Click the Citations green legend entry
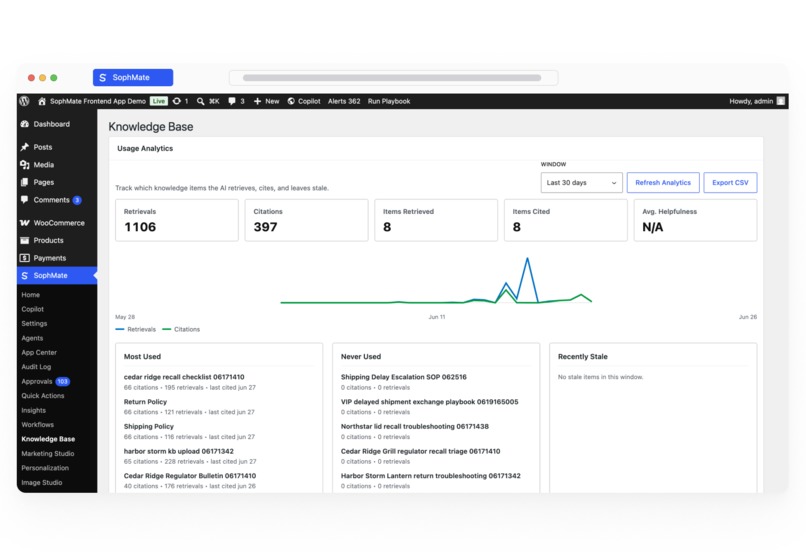Screen dimensions: 806x560 pyautogui.click(x=181, y=329)
